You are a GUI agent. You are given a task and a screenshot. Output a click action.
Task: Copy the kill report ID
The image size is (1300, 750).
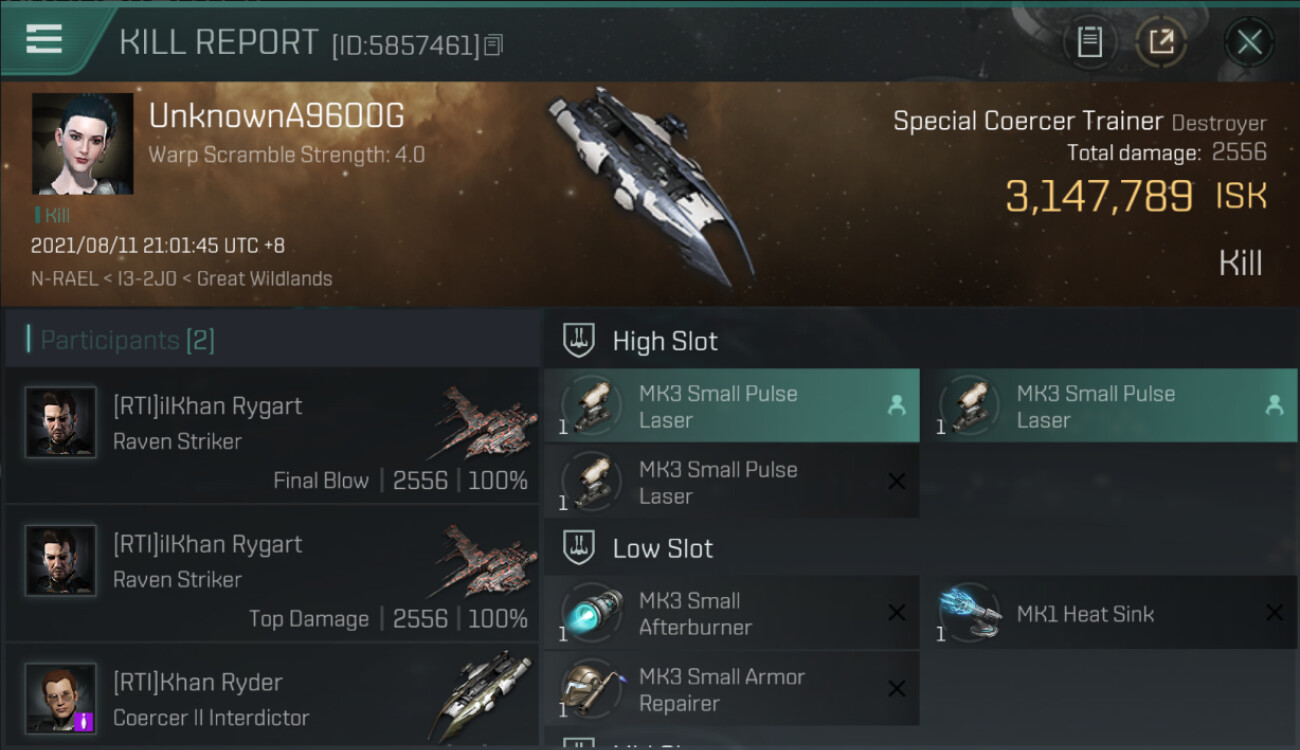(493, 45)
